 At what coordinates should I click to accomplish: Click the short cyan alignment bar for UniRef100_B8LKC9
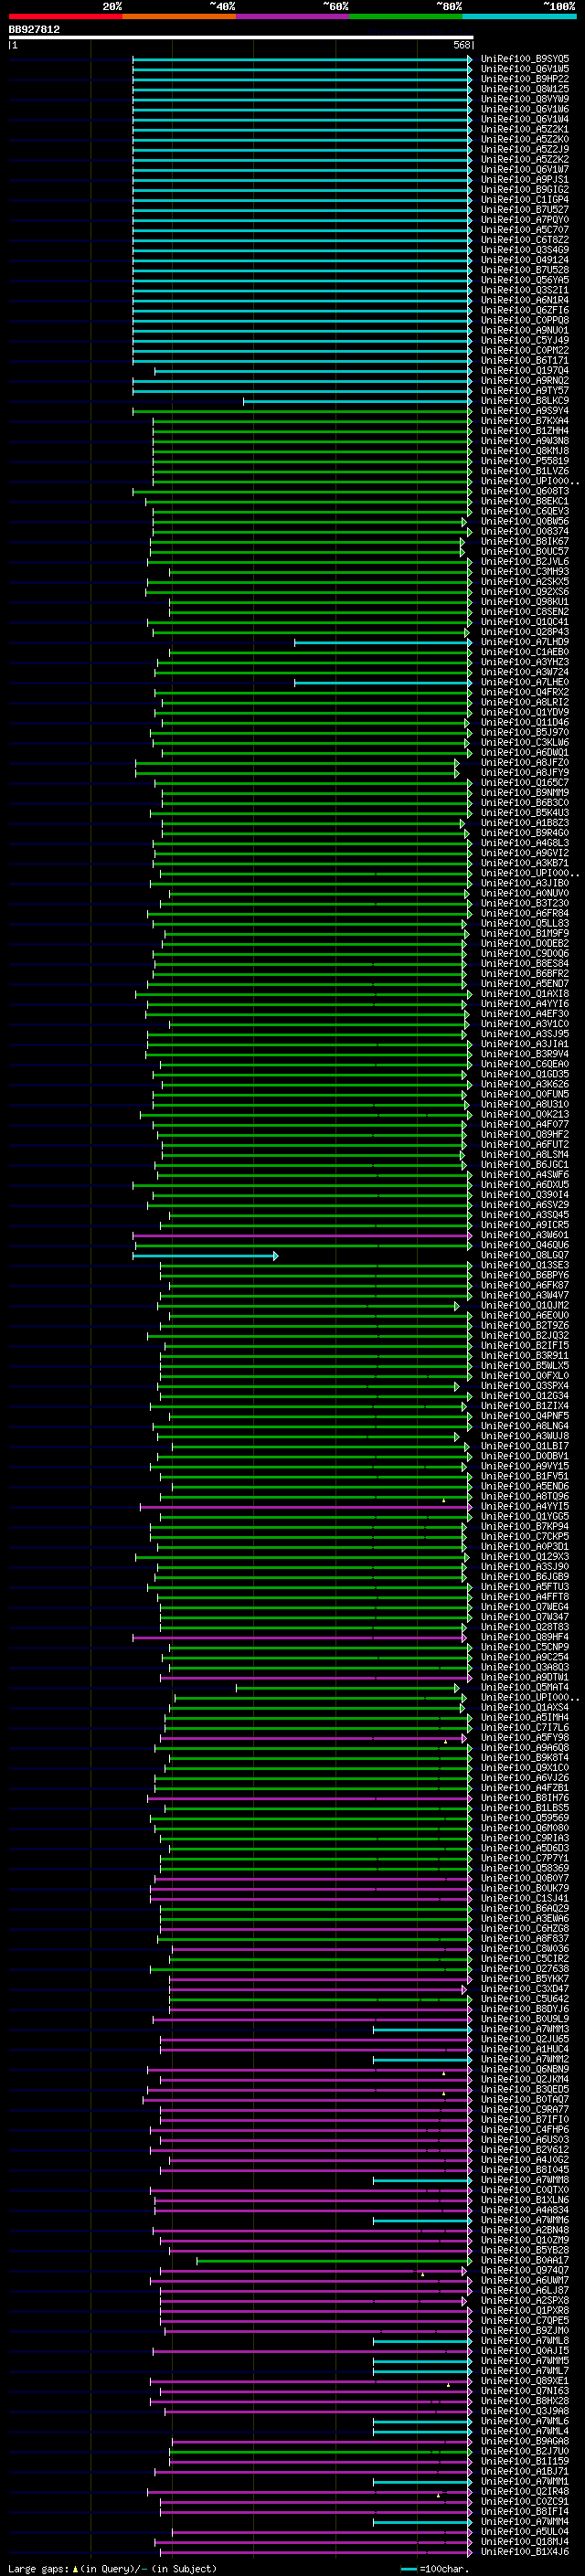[358, 401]
